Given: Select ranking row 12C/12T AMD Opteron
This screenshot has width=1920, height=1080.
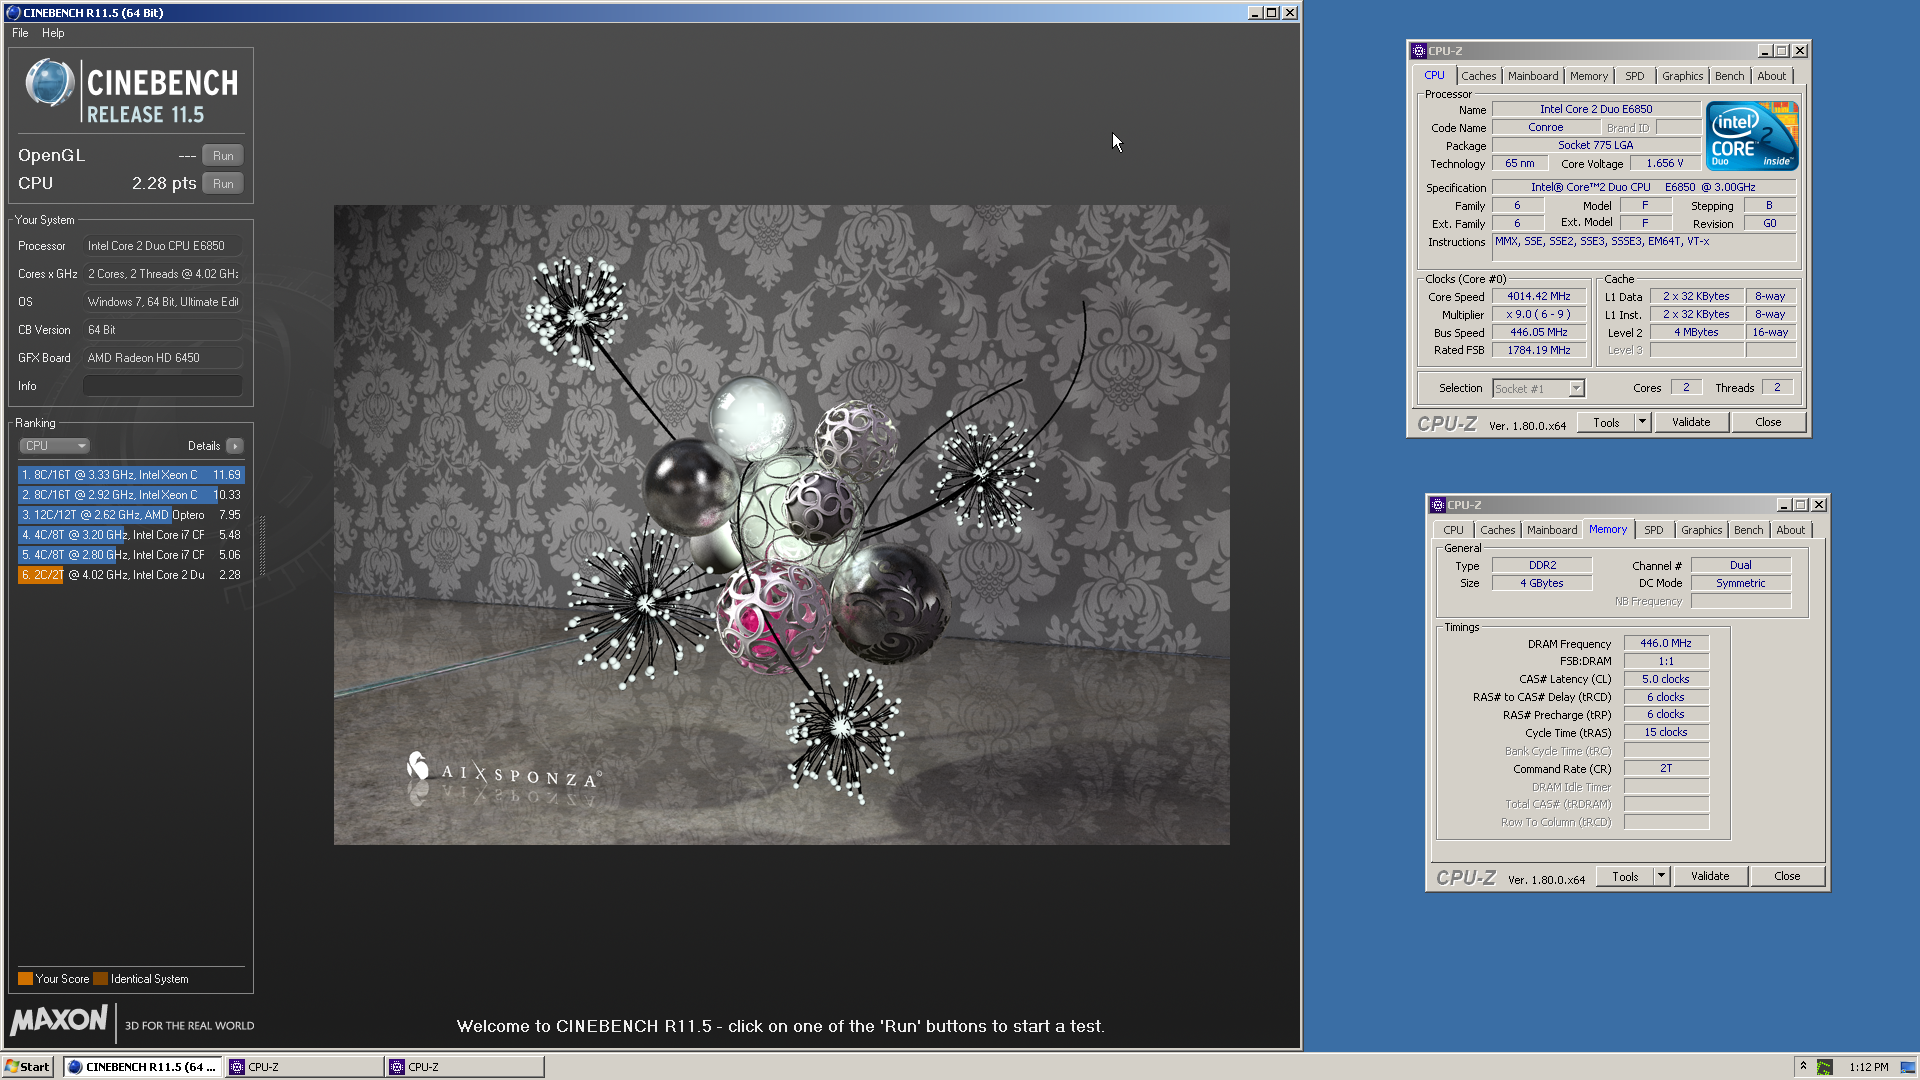Looking at the screenshot, I should click(x=131, y=515).
